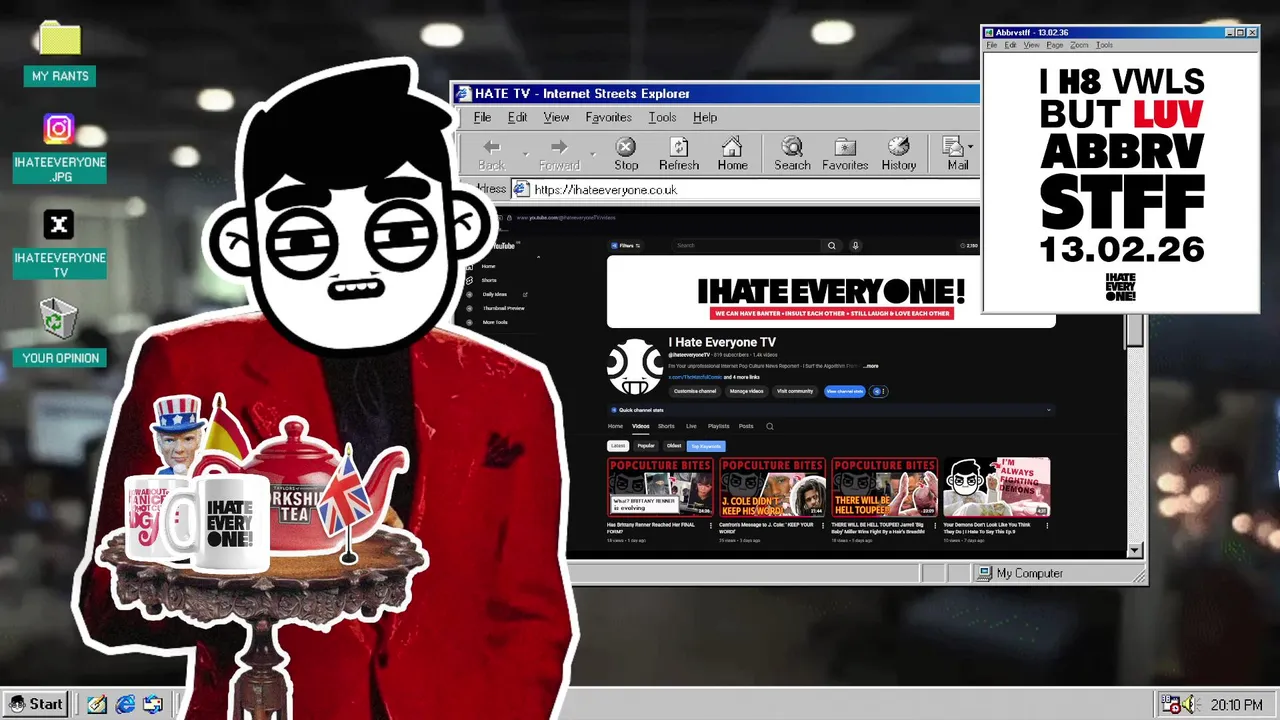Open the Instagram IHATEEVERYONE.JPG desktop icon
The image size is (1280, 720).
tap(59, 129)
